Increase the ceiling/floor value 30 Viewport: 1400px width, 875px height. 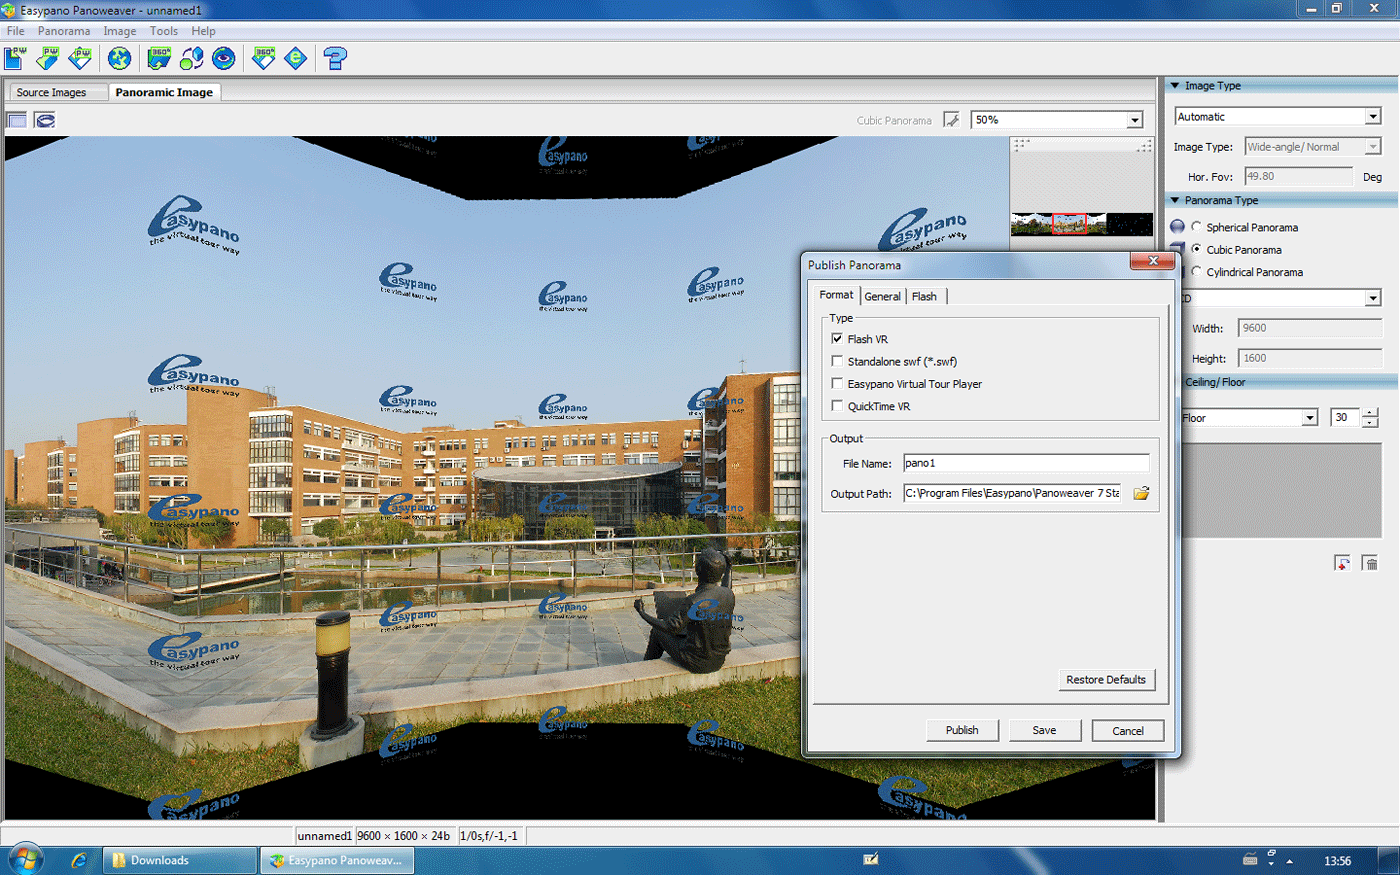(1370, 412)
